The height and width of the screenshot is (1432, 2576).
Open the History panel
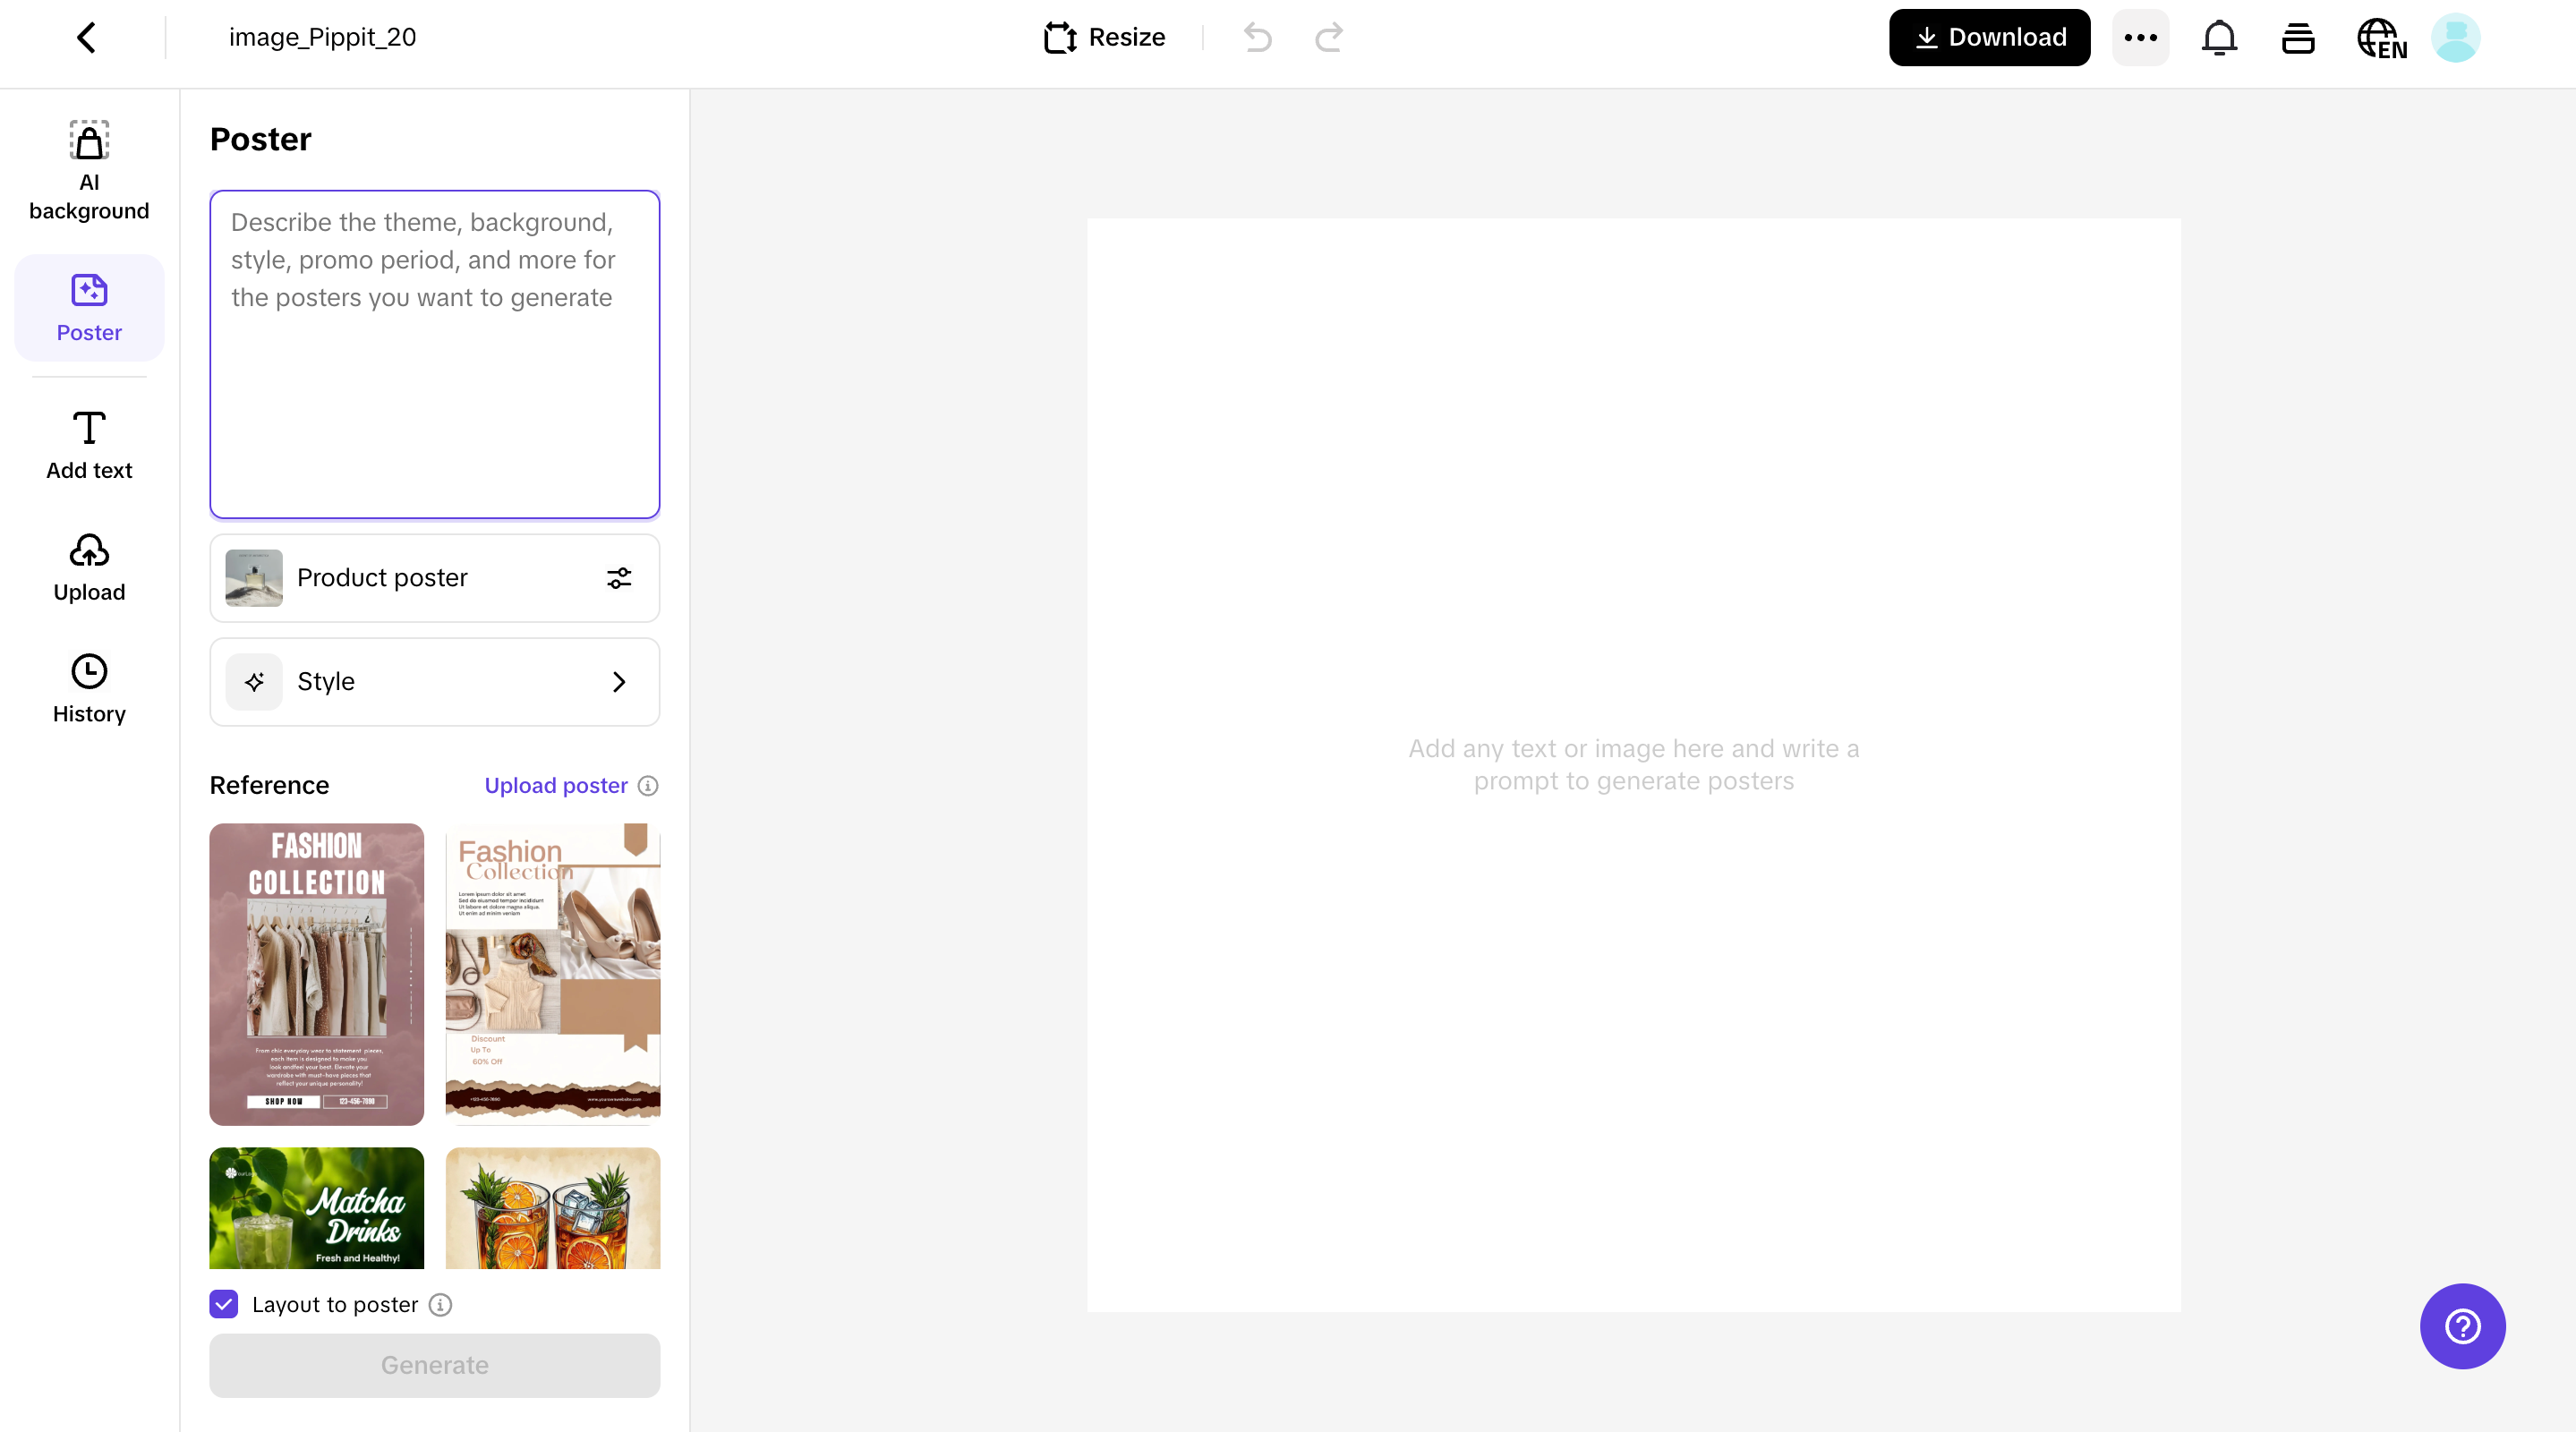click(x=89, y=689)
